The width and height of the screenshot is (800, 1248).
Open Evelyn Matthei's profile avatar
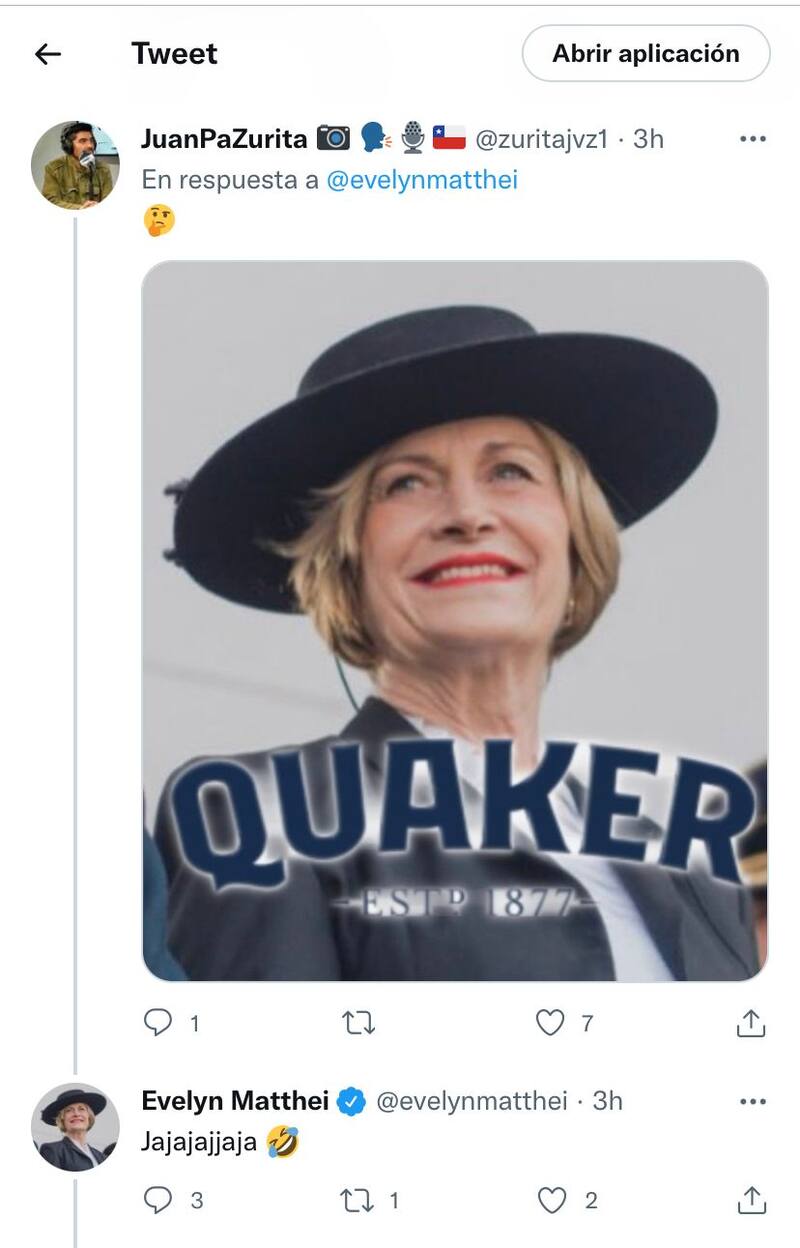click(75, 1127)
